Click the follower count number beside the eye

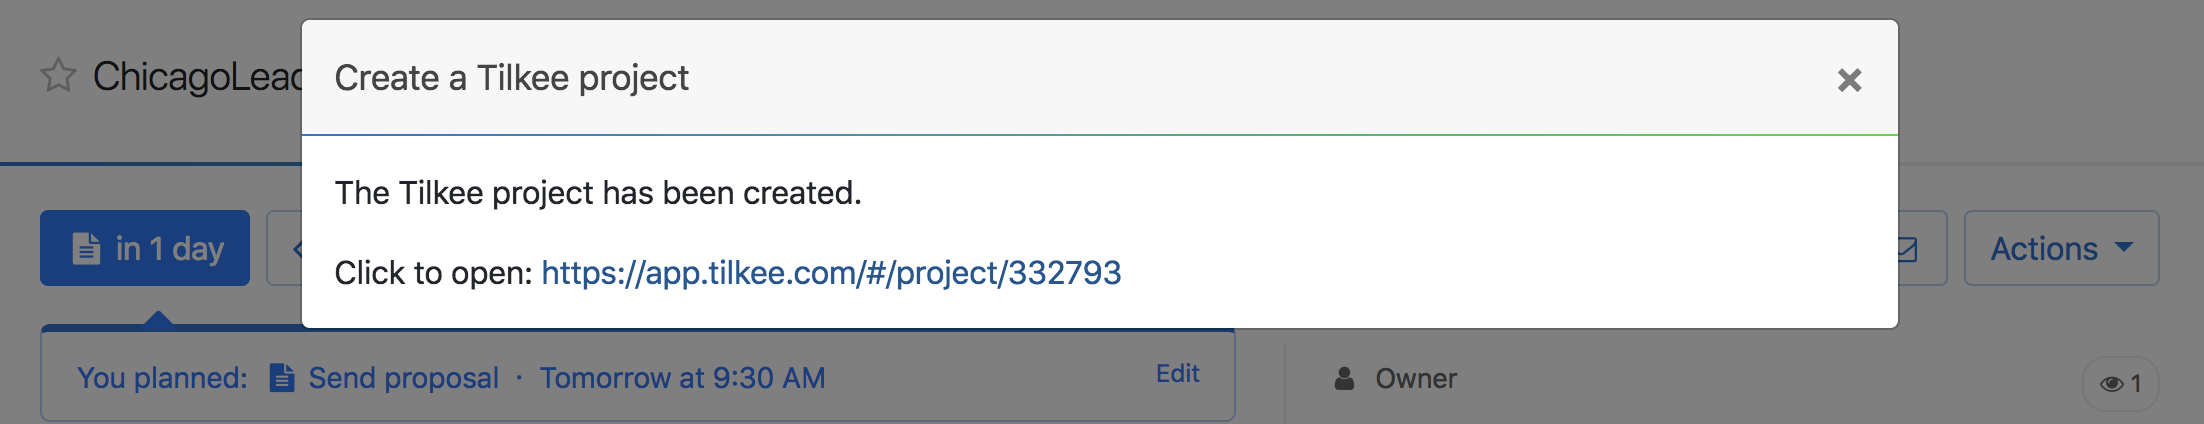[x=2136, y=384]
